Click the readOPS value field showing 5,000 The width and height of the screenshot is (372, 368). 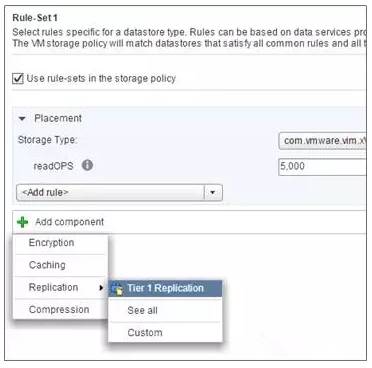pyautogui.click(x=322, y=166)
